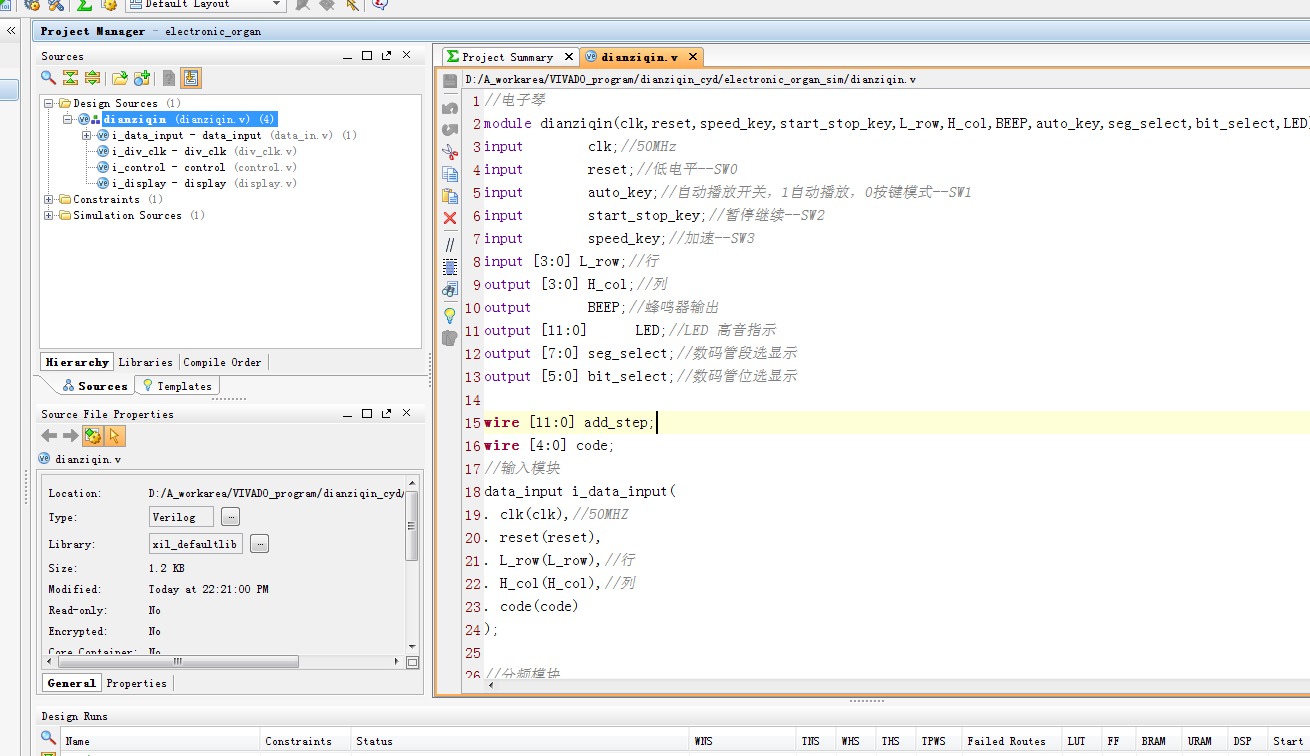Click the browse button next to Verilog type
The width and height of the screenshot is (1310, 756).
pos(230,517)
